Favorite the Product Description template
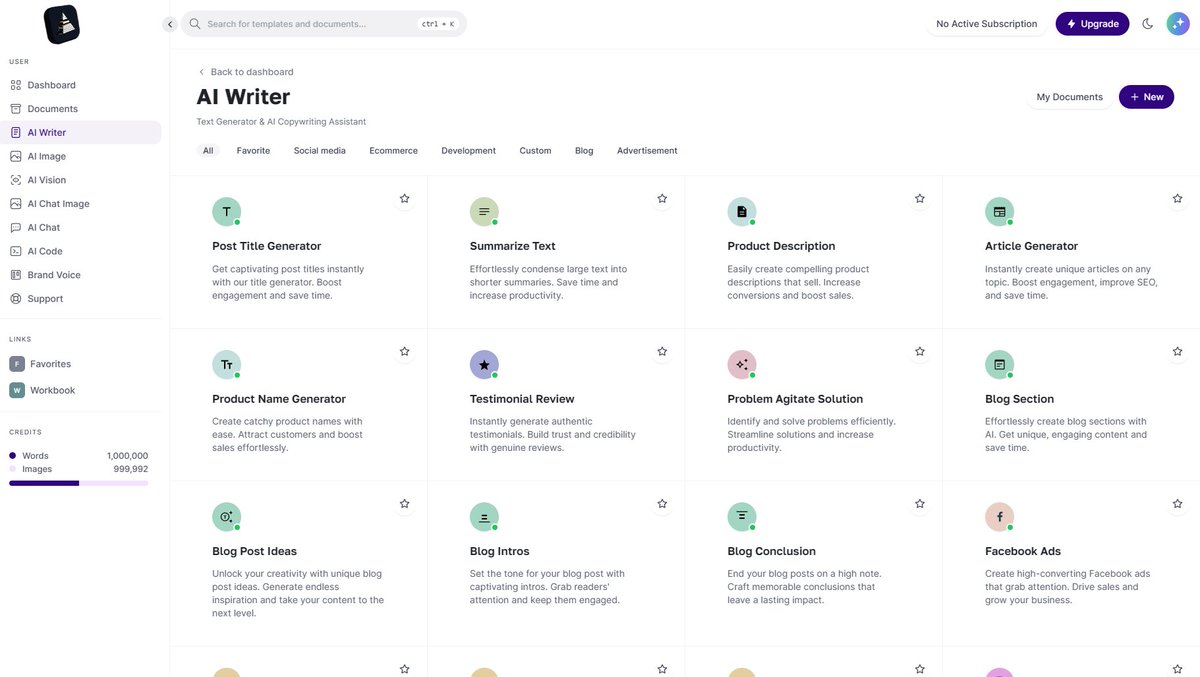This screenshot has width=1200, height=677. [x=920, y=199]
